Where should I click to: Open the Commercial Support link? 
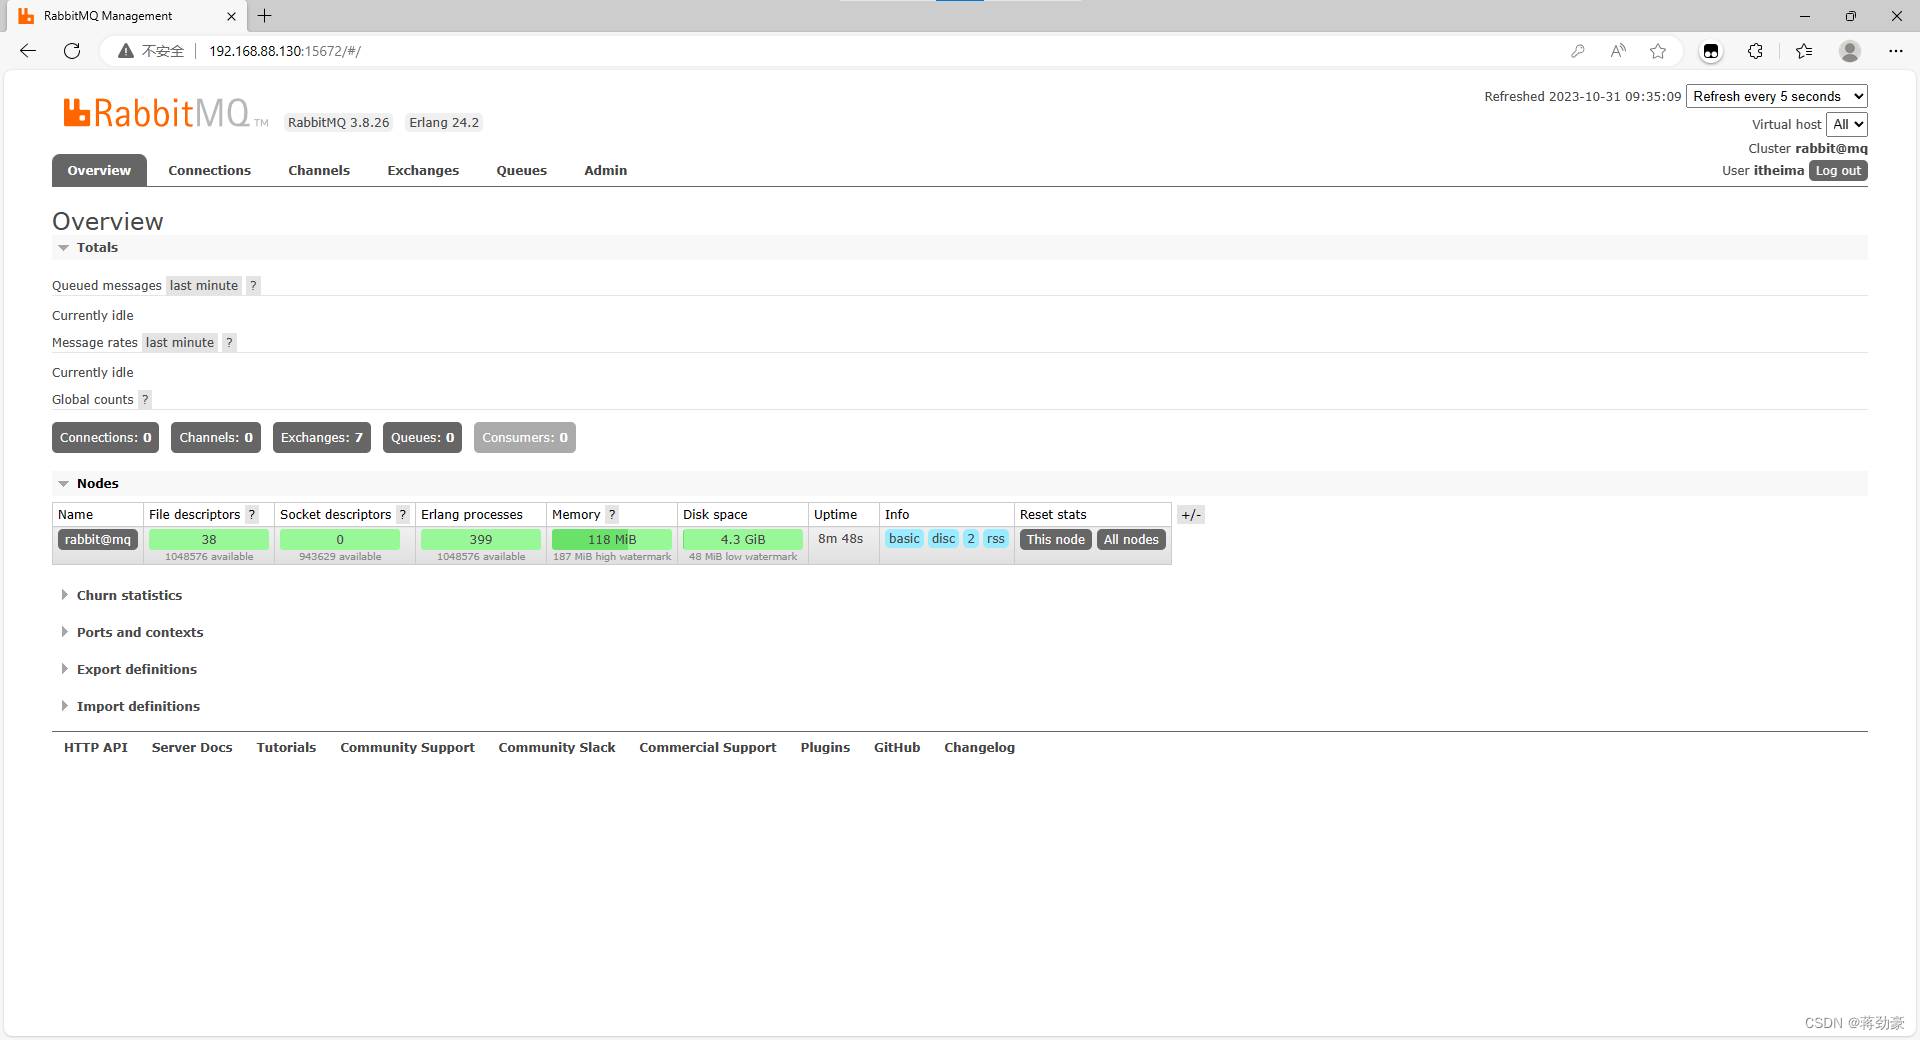pos(708,748)
